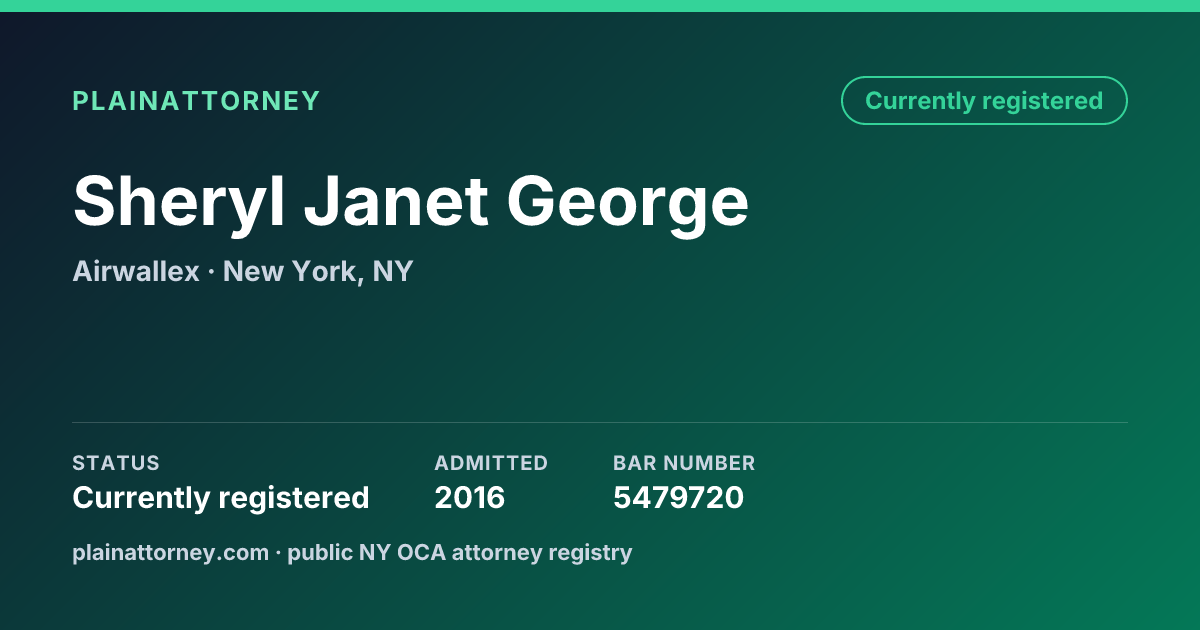Click the PLAINATTORNEY brand logo text
The image size is (1200, 630).
click(196, 101)
